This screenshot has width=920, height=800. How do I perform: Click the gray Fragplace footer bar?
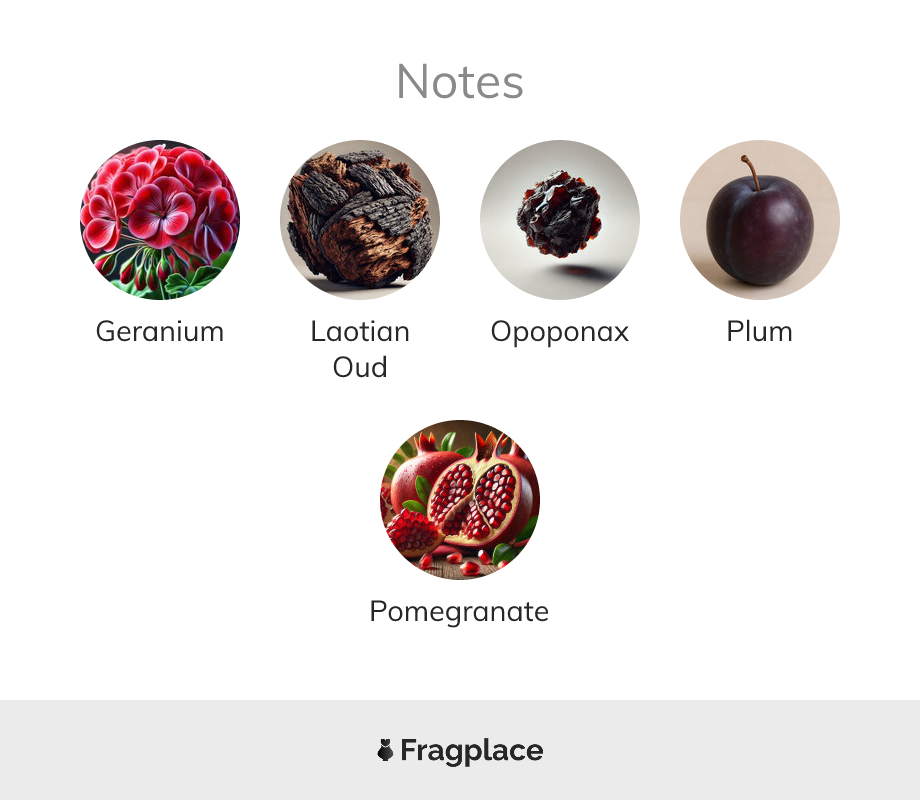coord(460,750)
